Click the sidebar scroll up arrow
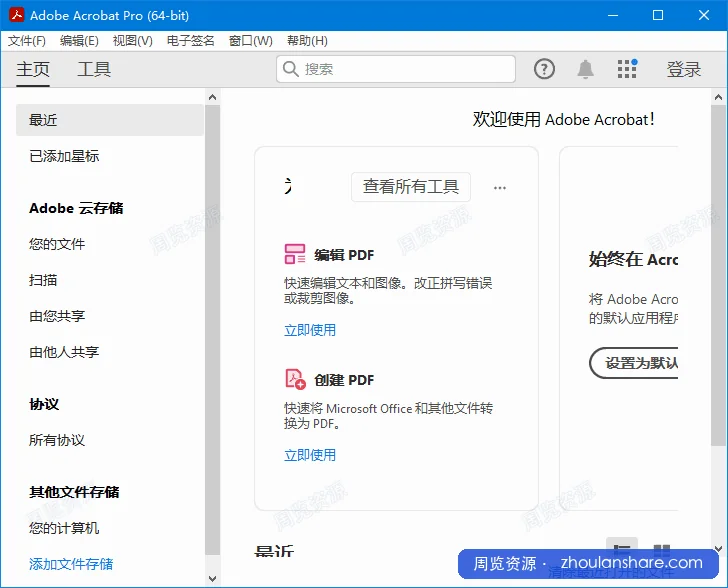 pos(213,97)
